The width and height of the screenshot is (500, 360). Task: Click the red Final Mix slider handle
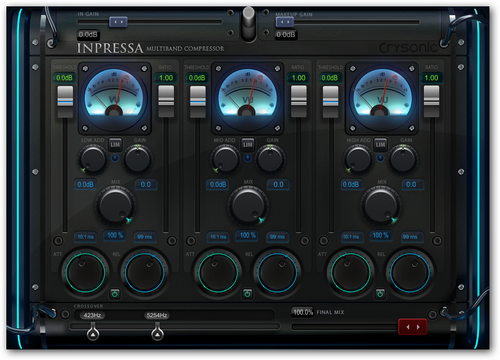tap(413, 327)
